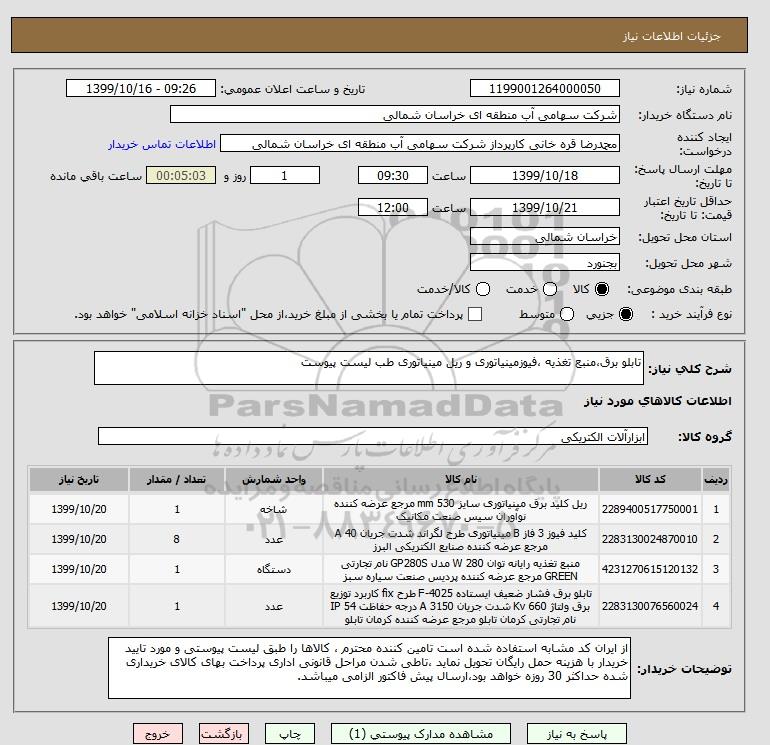Click the delivery city field بجنورد
Image resolution: width=770 pixels, height=745 pixels.
click(545, 263)
